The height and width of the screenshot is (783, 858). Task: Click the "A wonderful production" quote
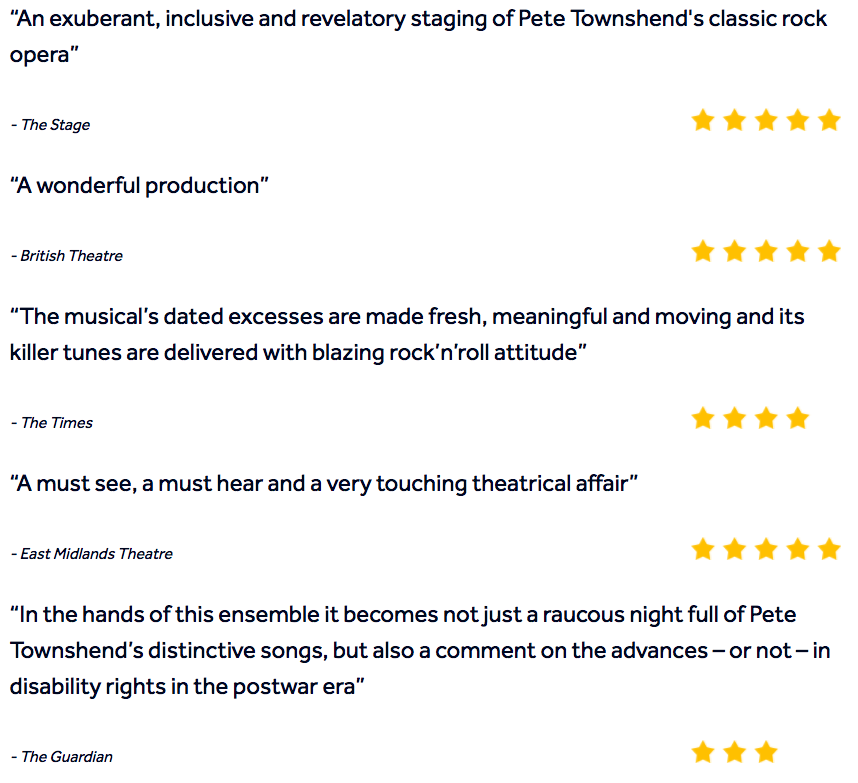(x=140, y=186)
